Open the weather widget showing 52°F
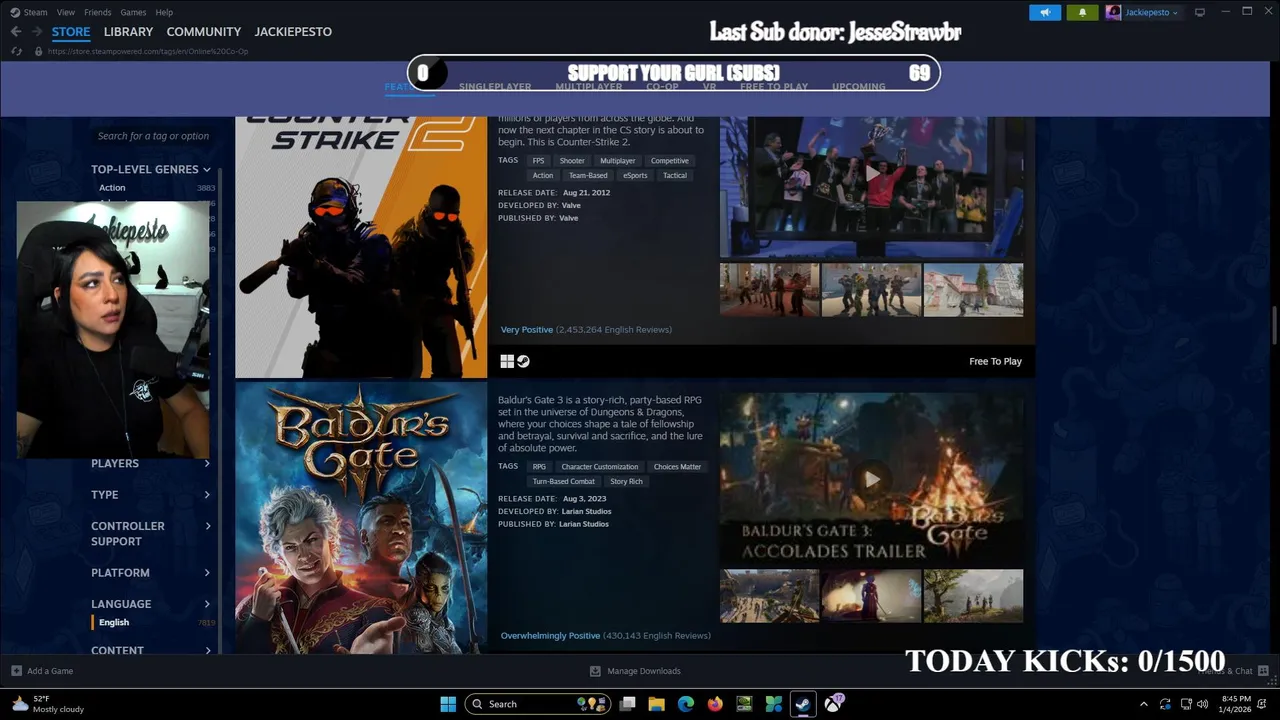The image size is (1280, 720). [47, 704]
